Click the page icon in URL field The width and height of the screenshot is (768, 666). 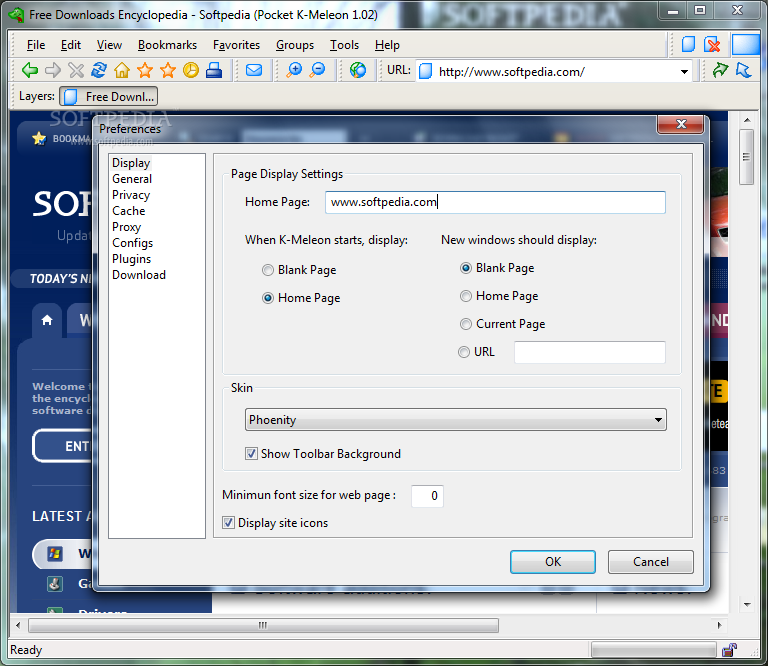[x=426, y=71]
